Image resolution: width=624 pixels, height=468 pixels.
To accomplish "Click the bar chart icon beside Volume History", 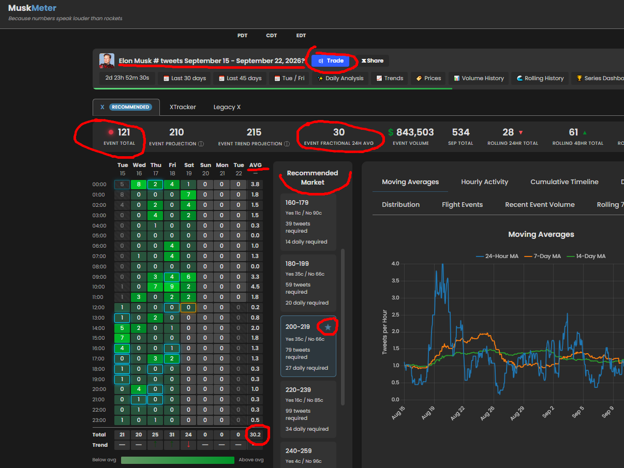I will (456, 79).
